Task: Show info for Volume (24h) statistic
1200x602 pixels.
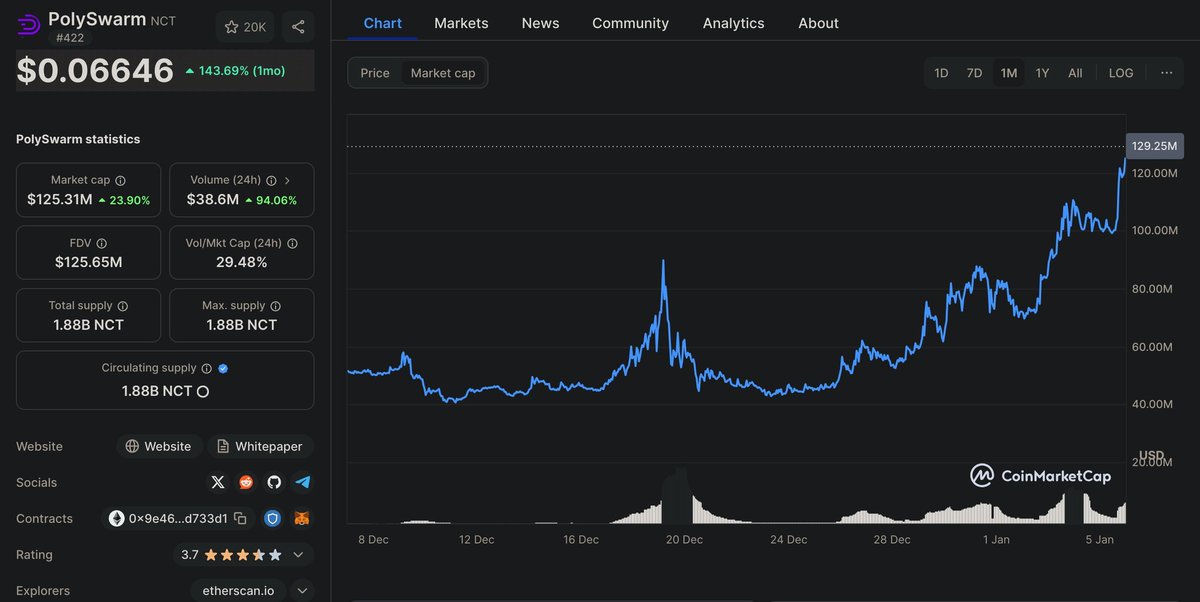Action: (x=271, y=180)
